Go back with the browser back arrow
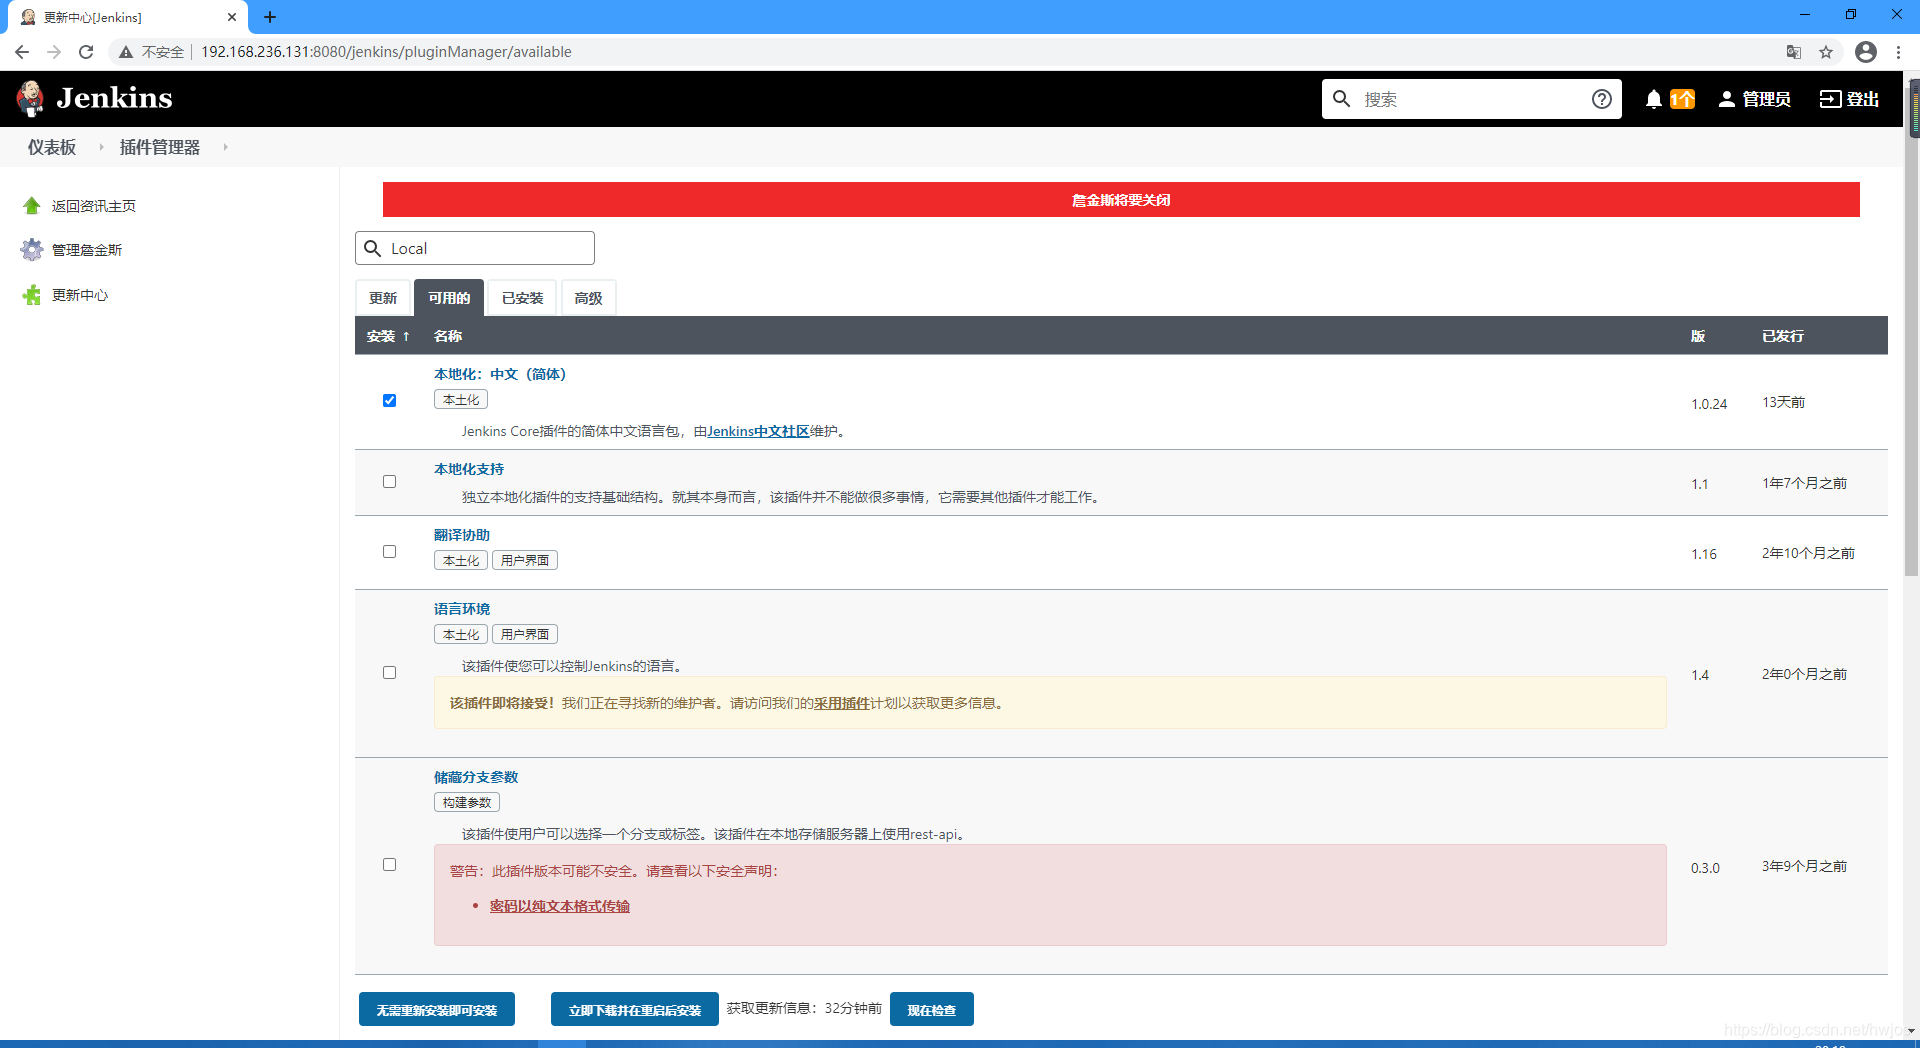The image size is (1920, 1048). pyautogui.click(x=22, y=52)
